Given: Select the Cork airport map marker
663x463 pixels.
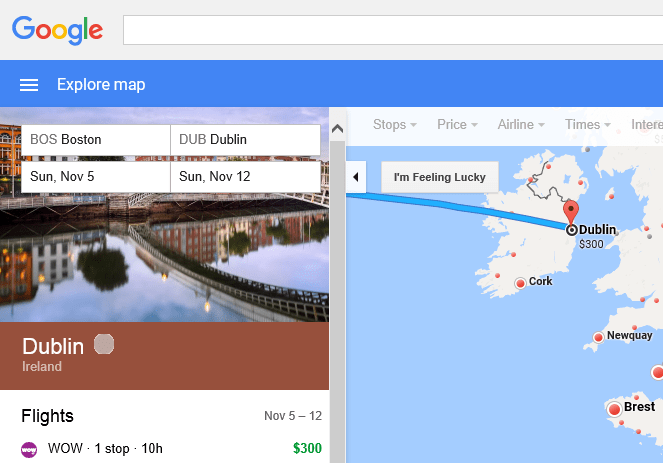Looking at the screenshot, I should point(520,284).
